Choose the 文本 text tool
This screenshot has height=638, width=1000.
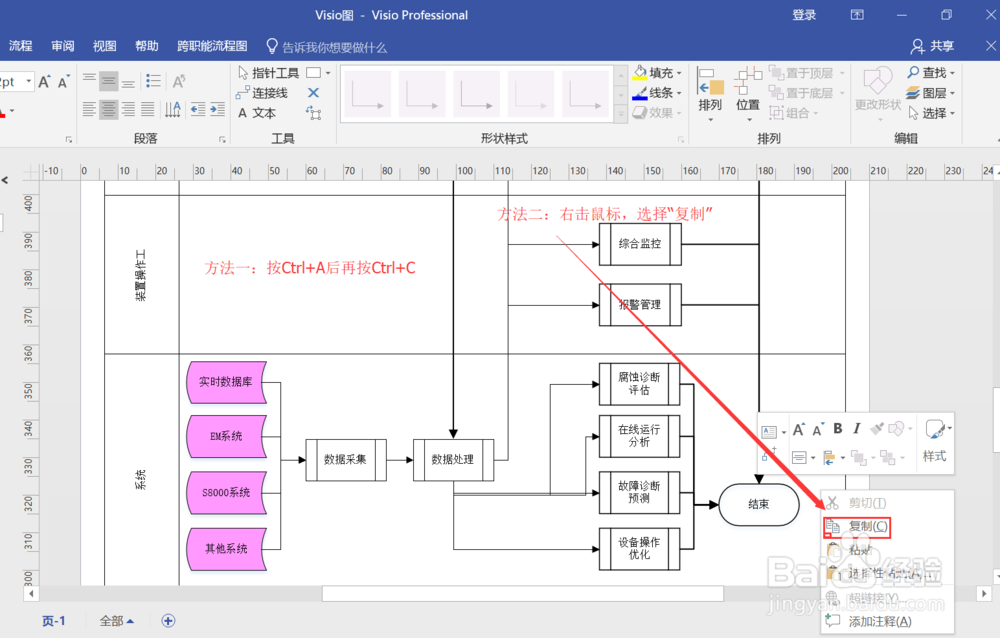[257, 113]
